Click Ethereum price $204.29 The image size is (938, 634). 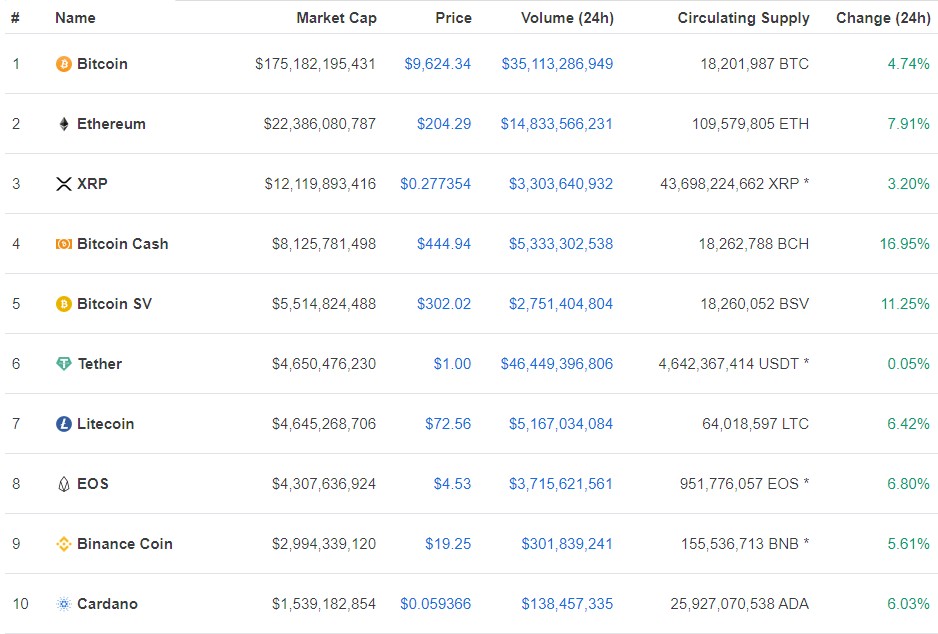pos(444,124)
